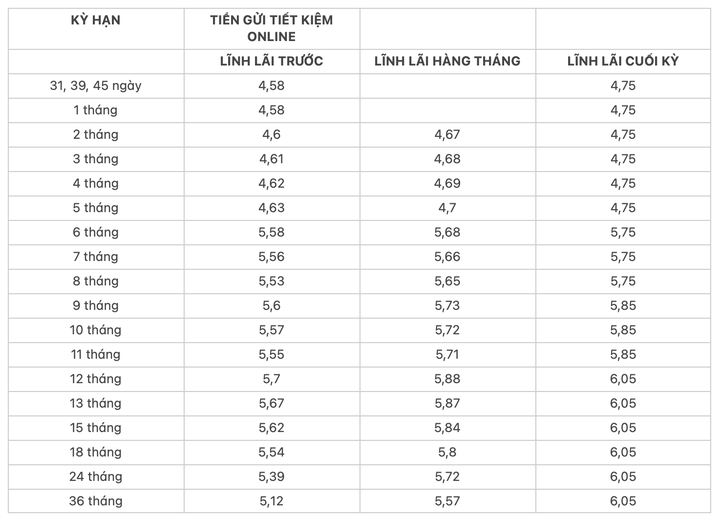Click the 4,63 value in 5 tháng row
Image resolution: width=720 pixels, height=521 pixels.
tap(271, 207)
